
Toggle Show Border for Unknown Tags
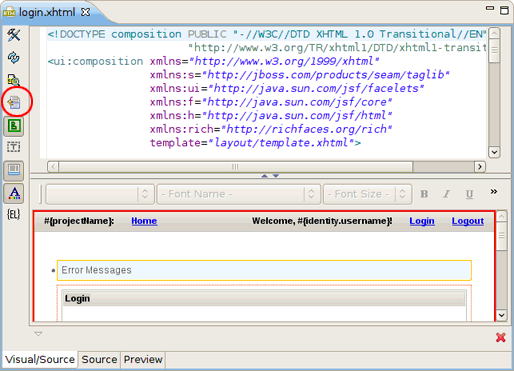pyautogui.click(x=14, y=126)
